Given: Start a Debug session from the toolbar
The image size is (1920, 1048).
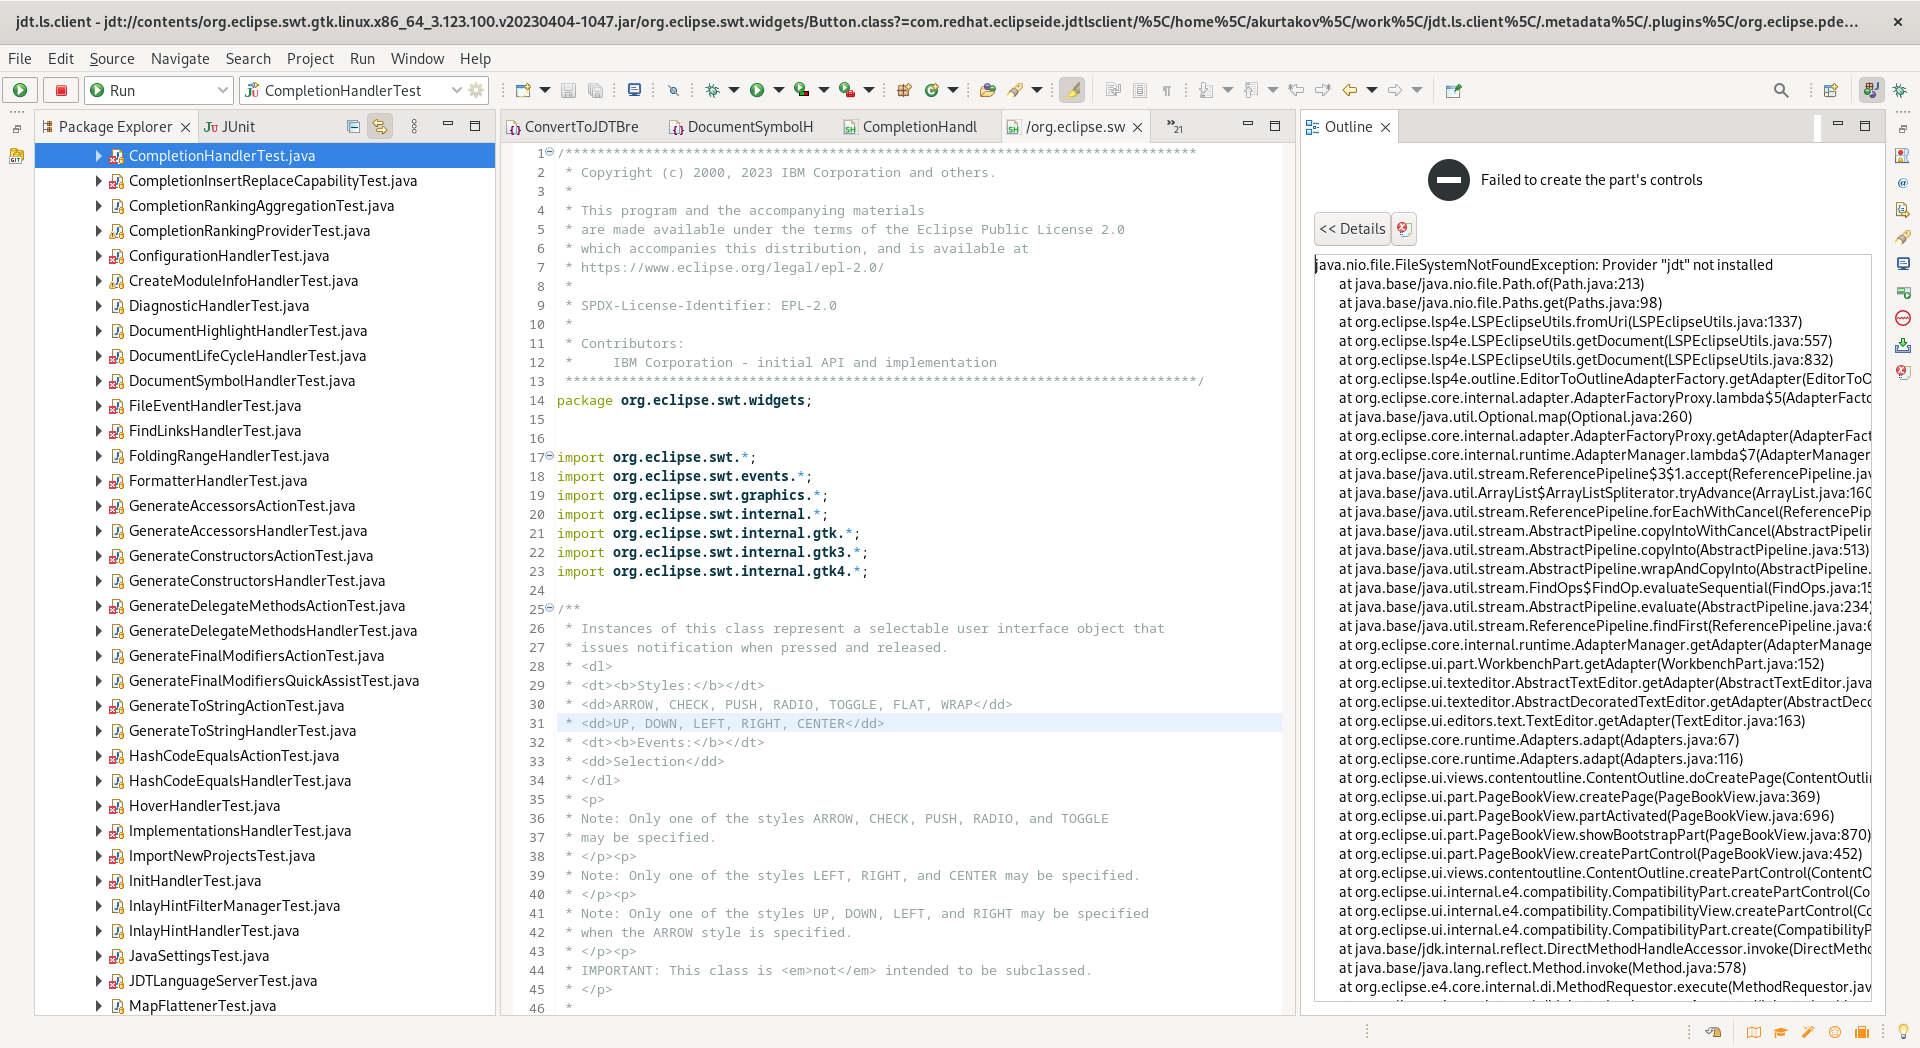Looking at the screenshot, I should [712, 90].
